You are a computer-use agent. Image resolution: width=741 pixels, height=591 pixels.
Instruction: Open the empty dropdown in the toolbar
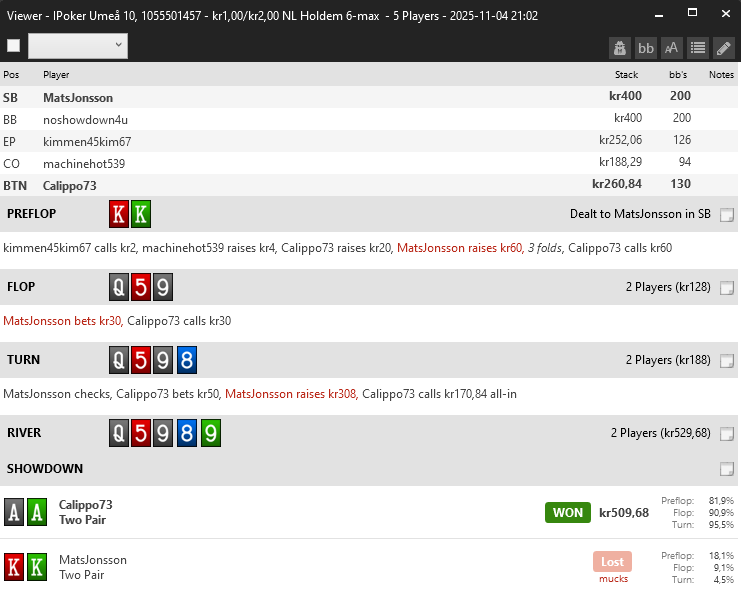pyautogui.click(x=77, y=45)
